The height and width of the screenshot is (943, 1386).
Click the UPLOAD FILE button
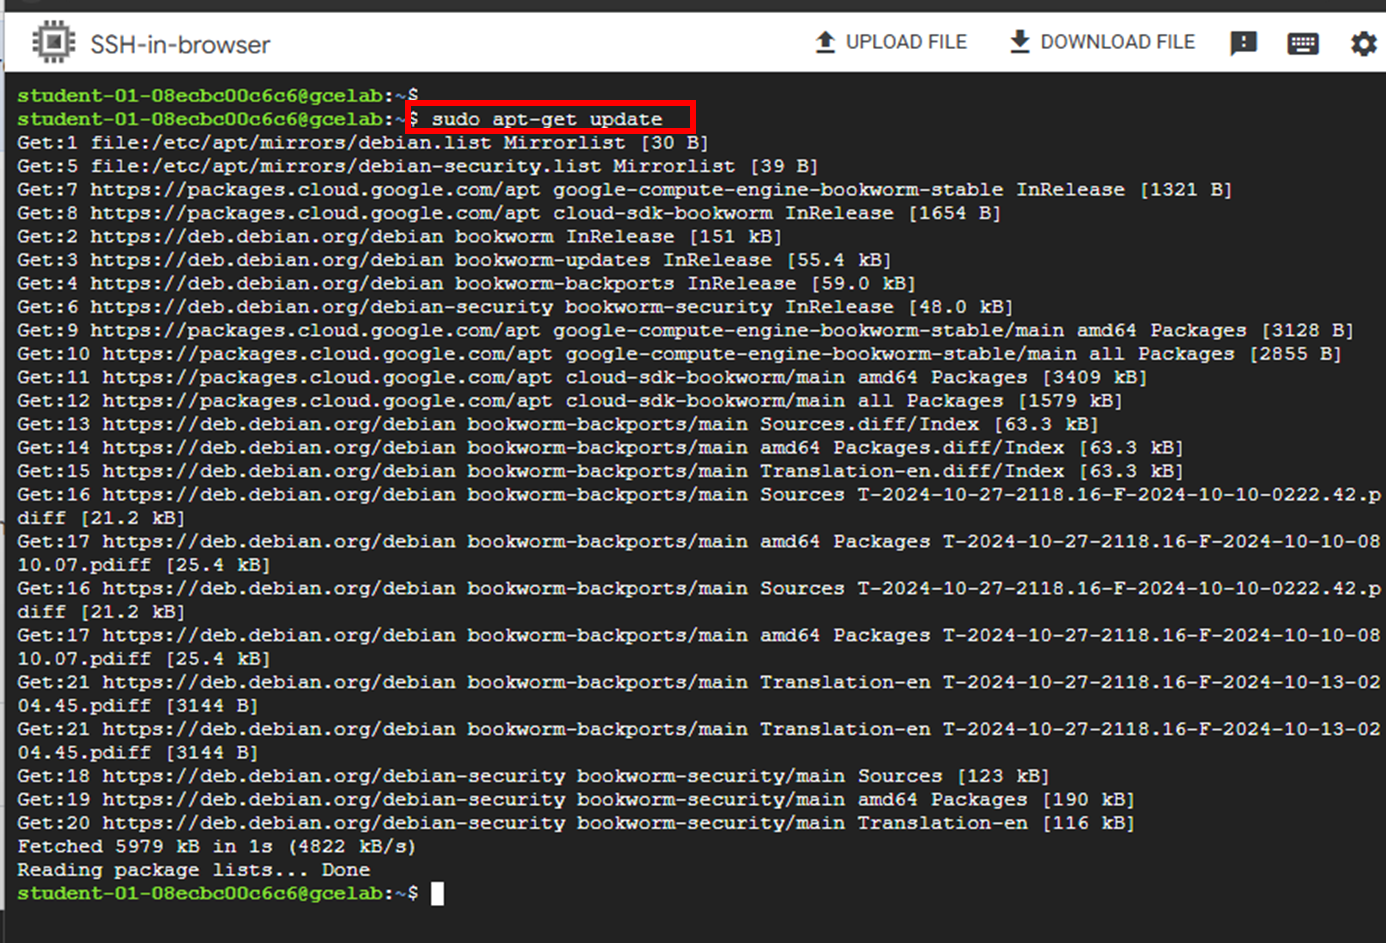[x=892, y=42]
